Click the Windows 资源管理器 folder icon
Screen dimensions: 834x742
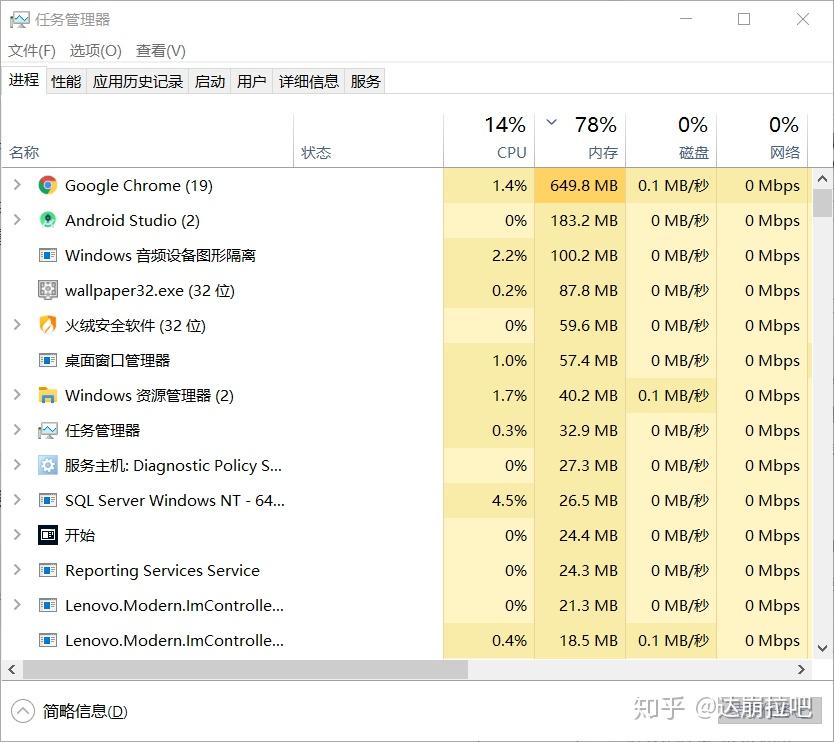(47, 395)
